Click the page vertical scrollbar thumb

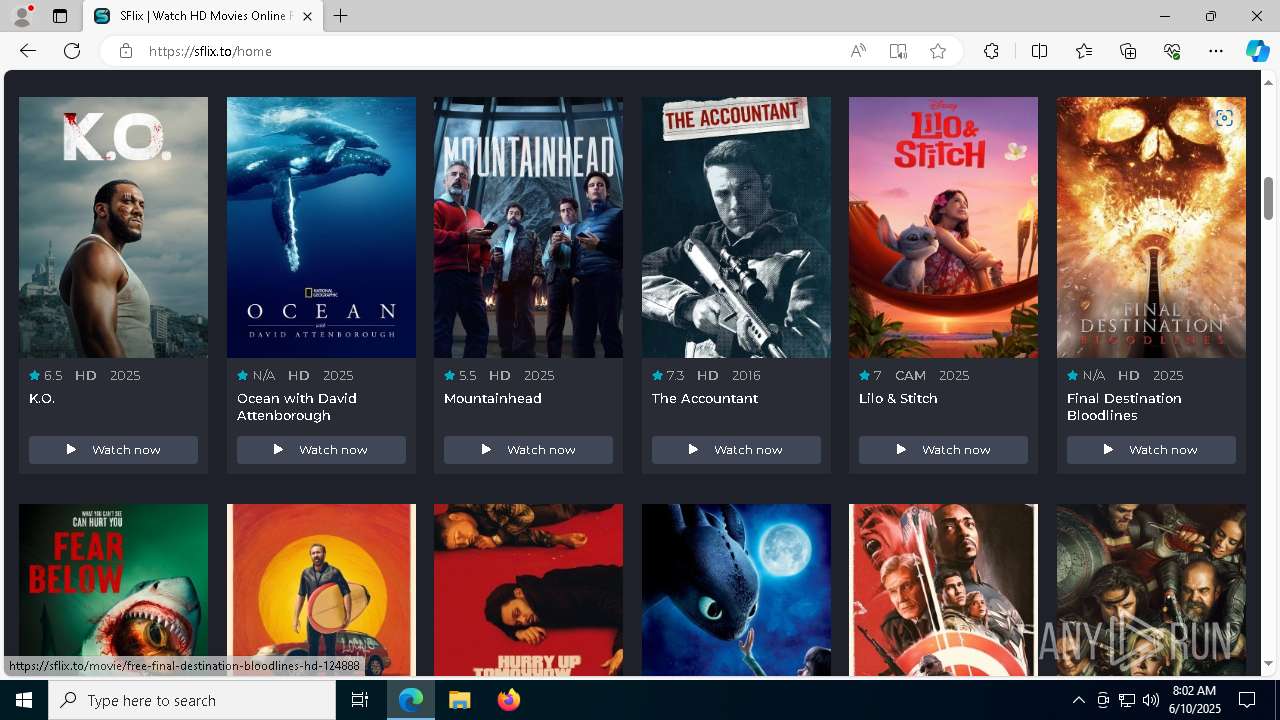point(1269,198)
